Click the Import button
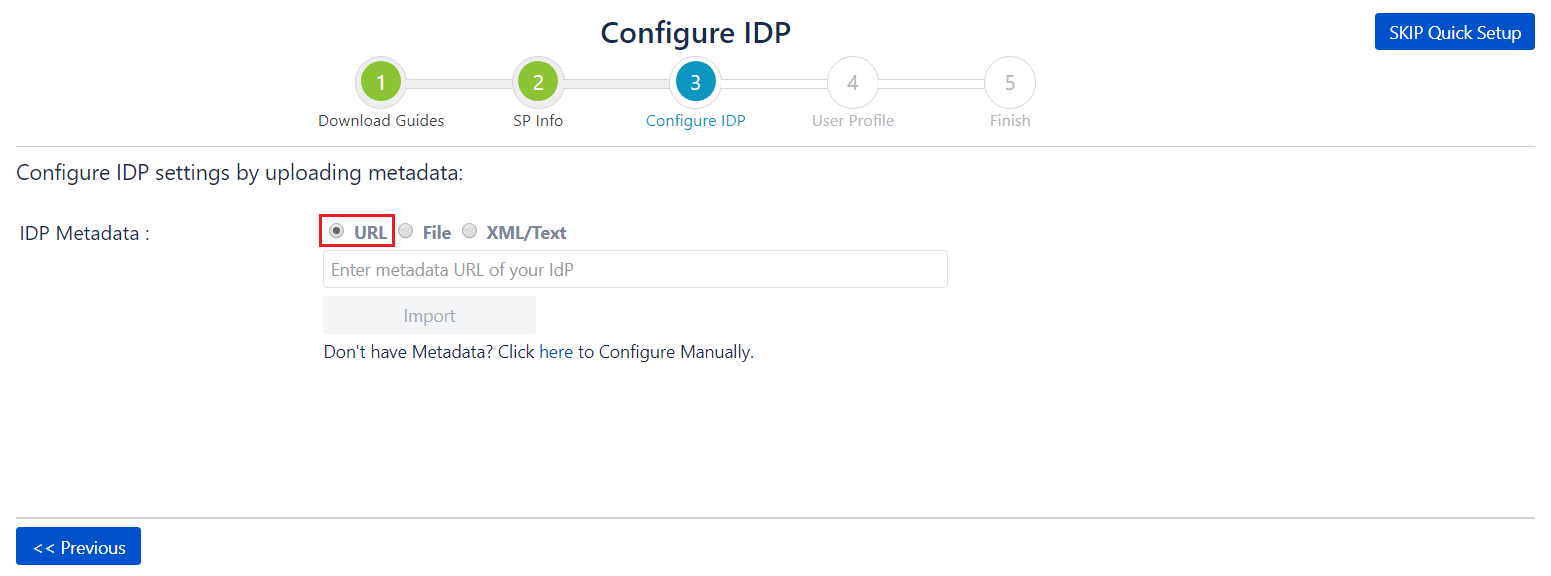Image resolution: width=1551 pixels, height=576 pixels. click(429, 315)
